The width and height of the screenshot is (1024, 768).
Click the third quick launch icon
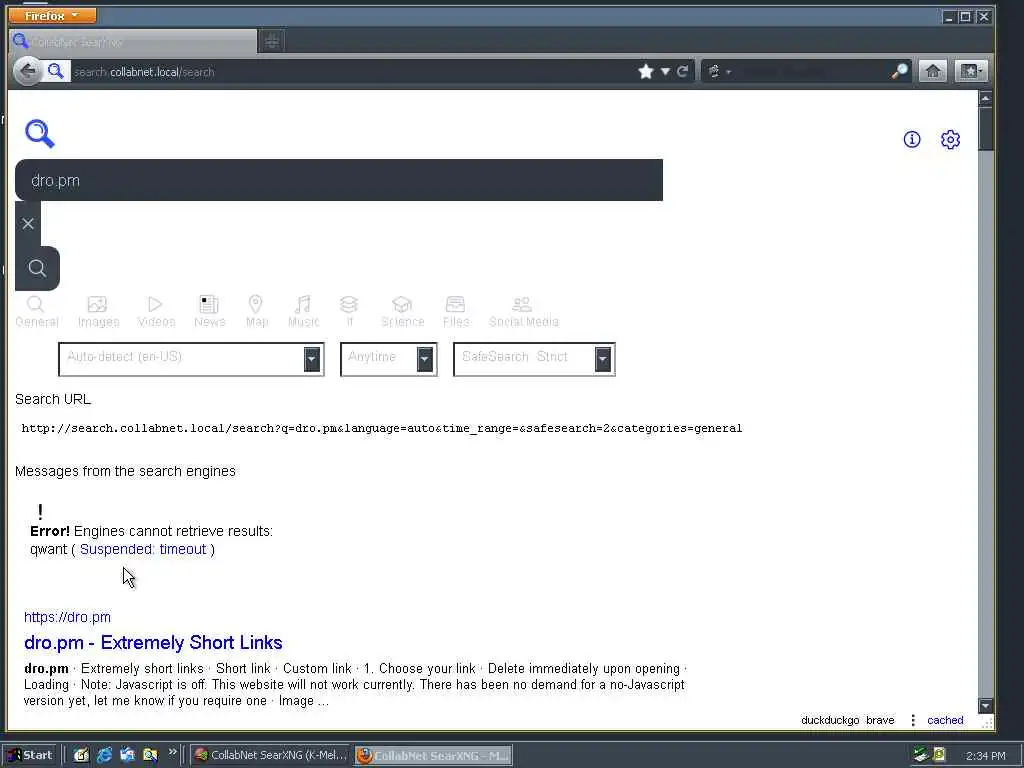tap(127, 755)
